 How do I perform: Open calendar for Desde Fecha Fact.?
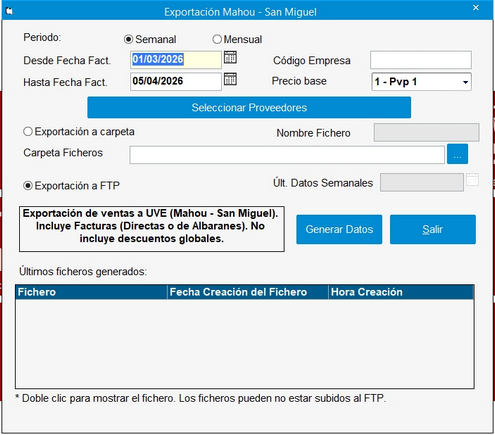click(x=230, y=57)
